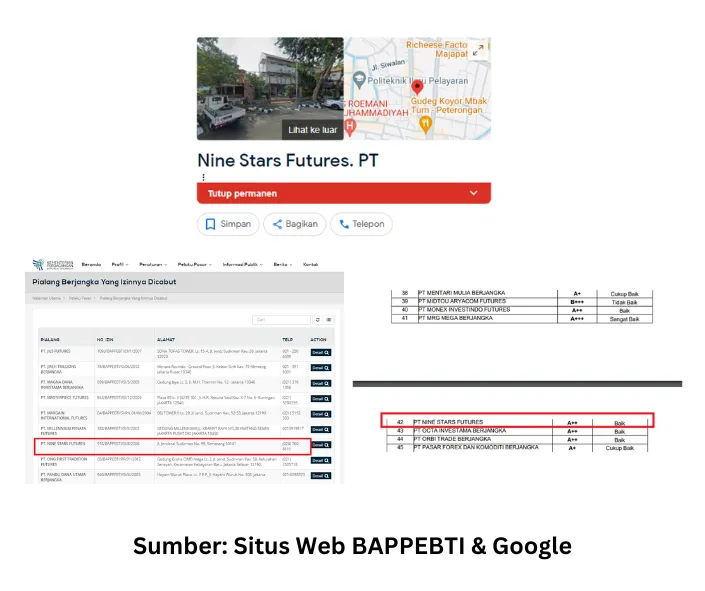The width and height of the screenshot is (705, 591).
Task: Click PT PASAR FOREX DAN KOMODITI BERJANGKA row
Action: (x=517, y=448)
